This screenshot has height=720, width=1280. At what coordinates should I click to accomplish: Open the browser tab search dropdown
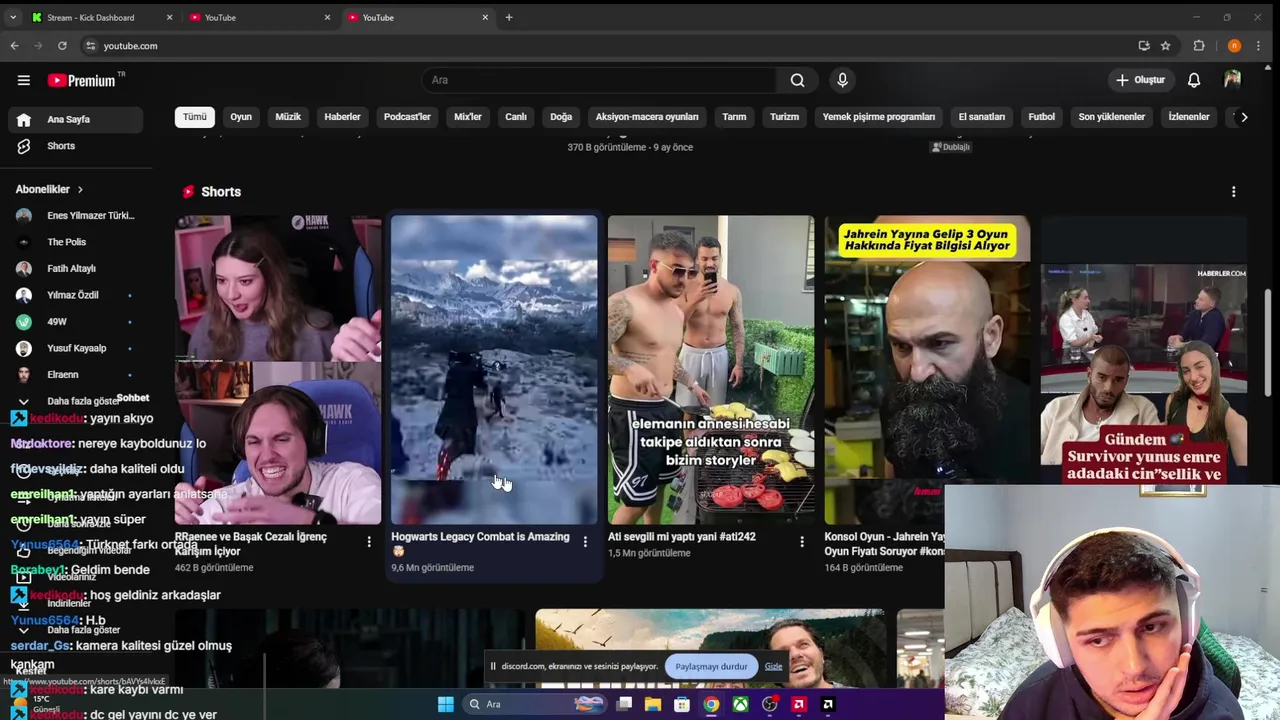(12, 17)
